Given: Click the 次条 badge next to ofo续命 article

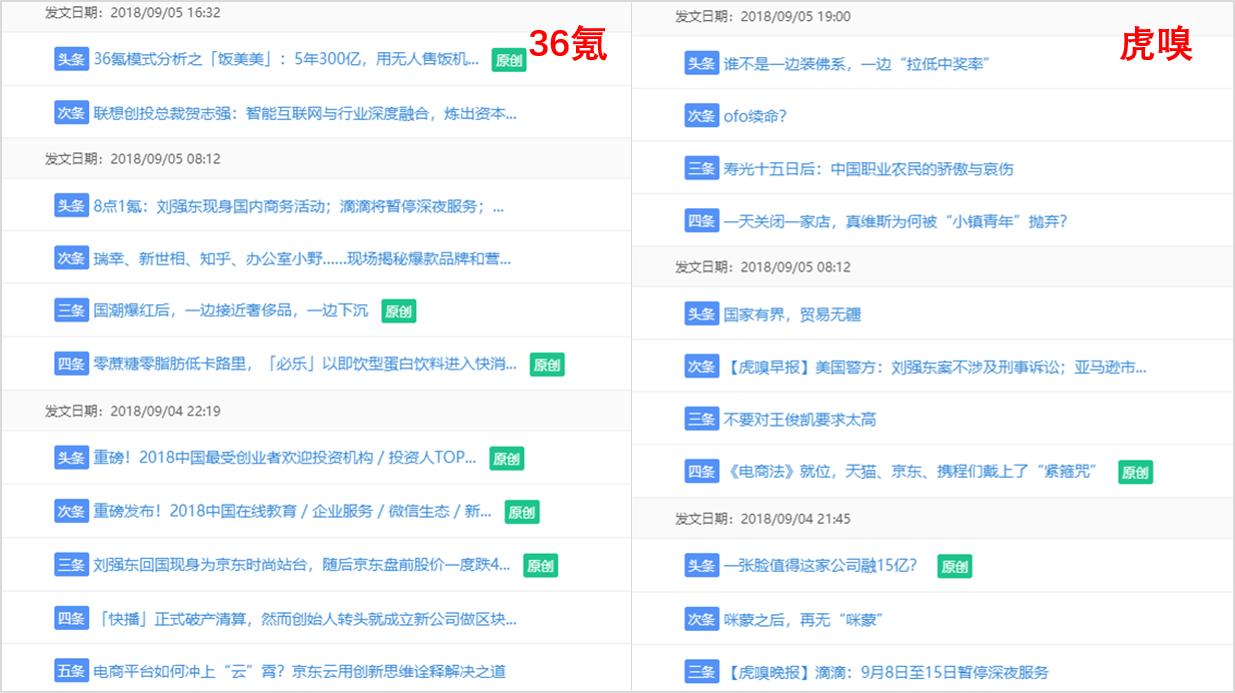Looking at the screenshot, I should click(699, 115).
